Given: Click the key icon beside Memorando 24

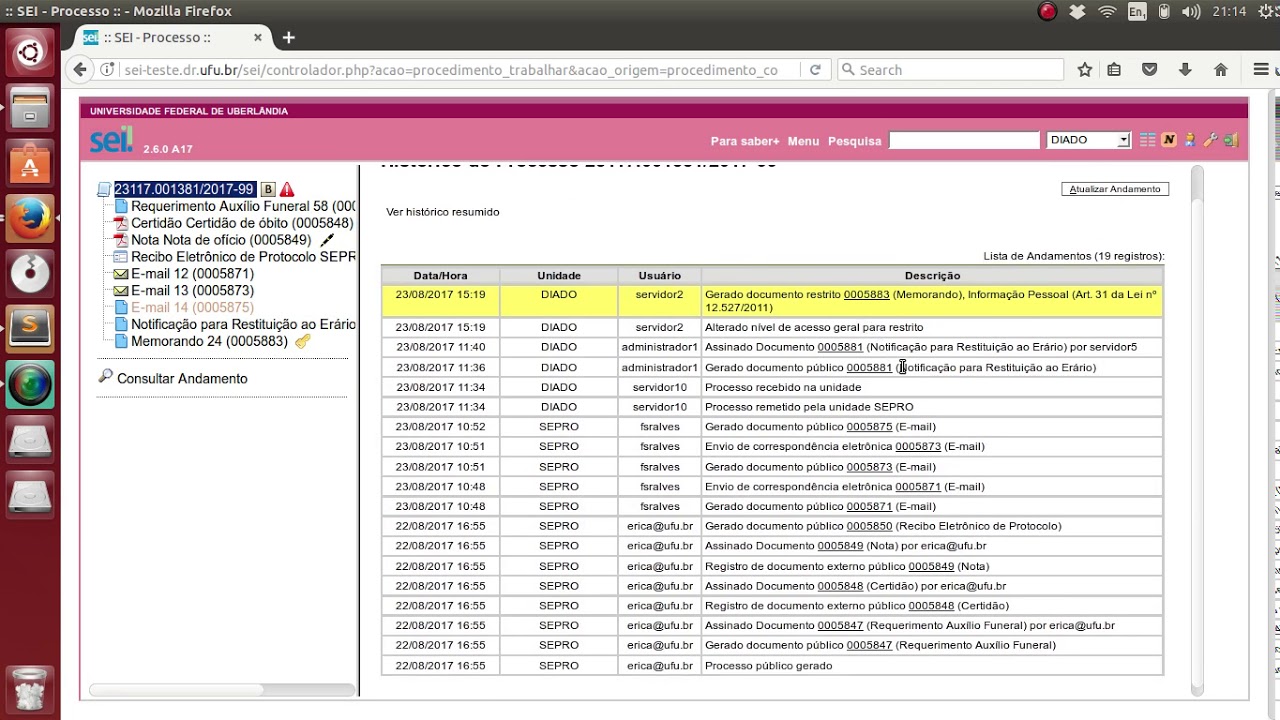Looking at the screenshot, I should click(x=302, y=341).
